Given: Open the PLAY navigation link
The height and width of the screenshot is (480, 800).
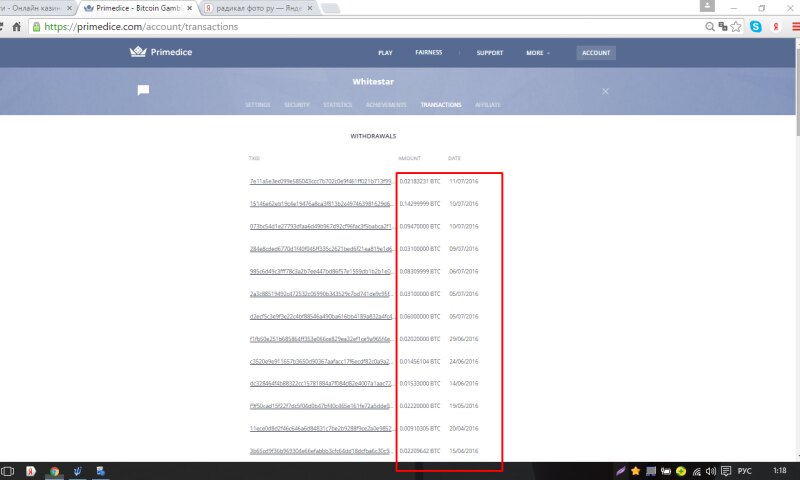Looking at the screenshot, I should (385, 52).
